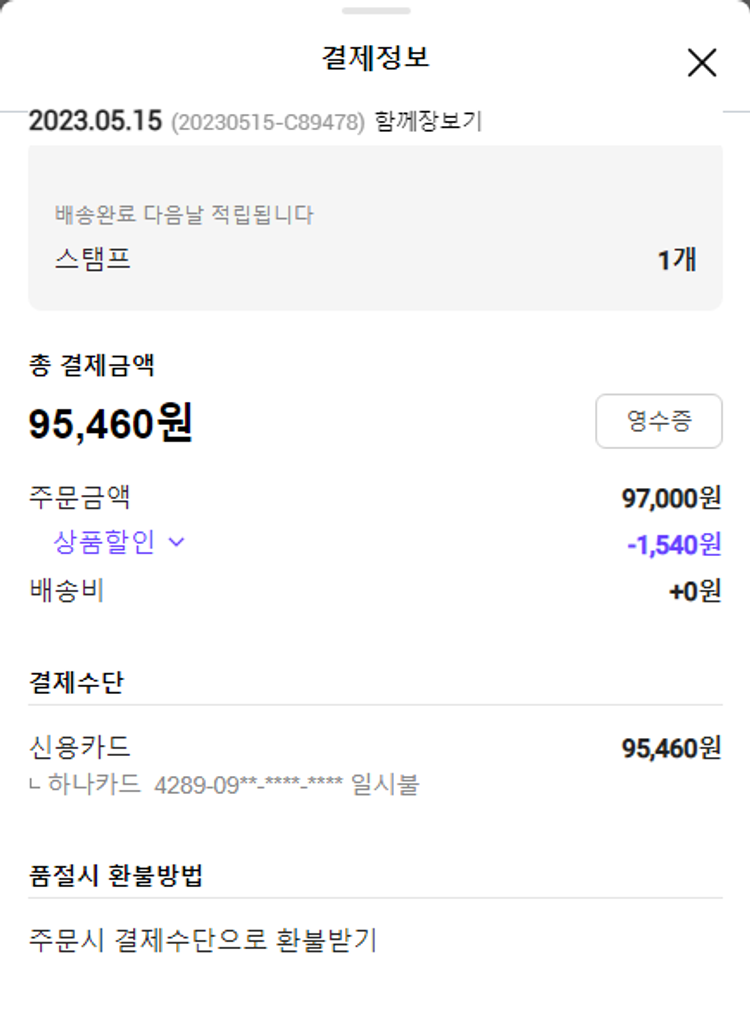Click the 1개 stamp count

(x=676, y=260)
